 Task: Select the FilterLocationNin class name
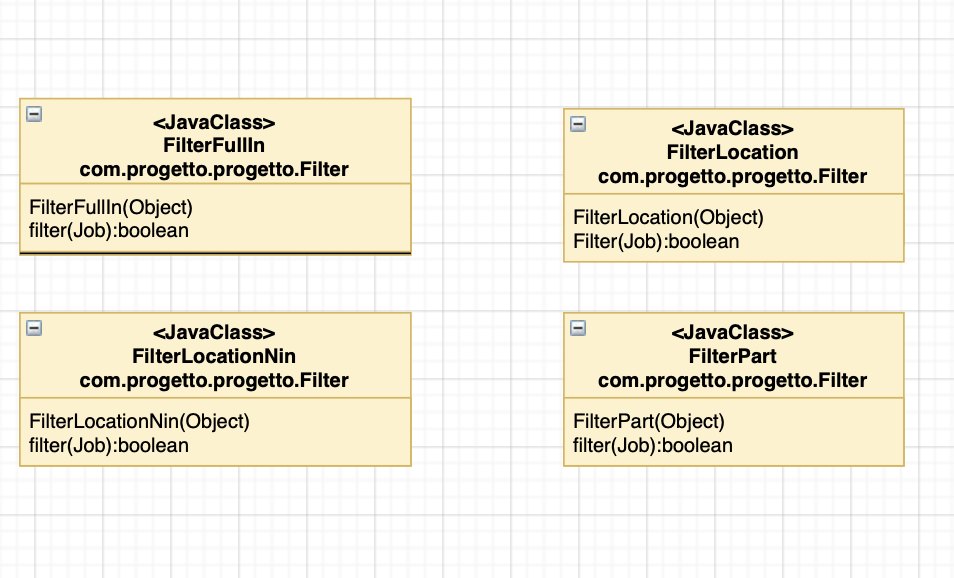tap(214, 356)
